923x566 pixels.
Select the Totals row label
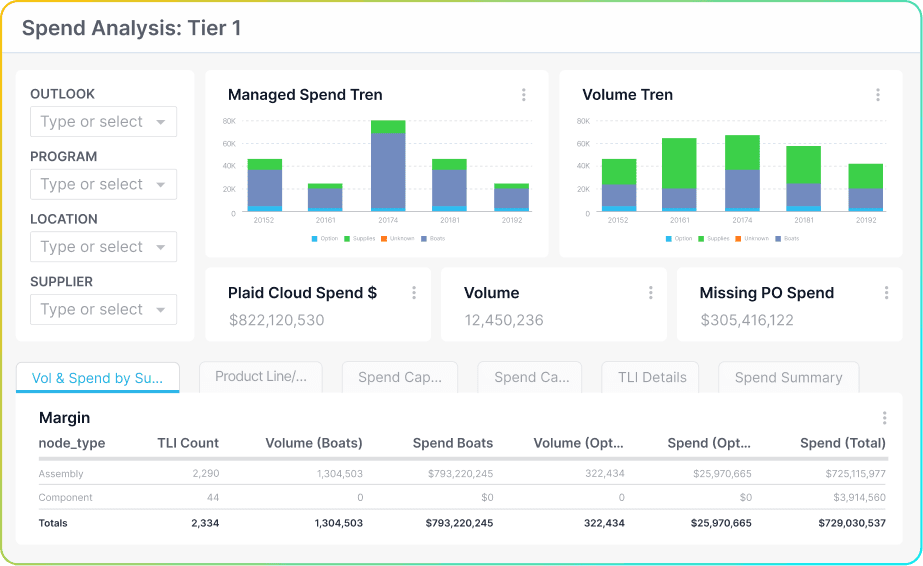point(53,523)
